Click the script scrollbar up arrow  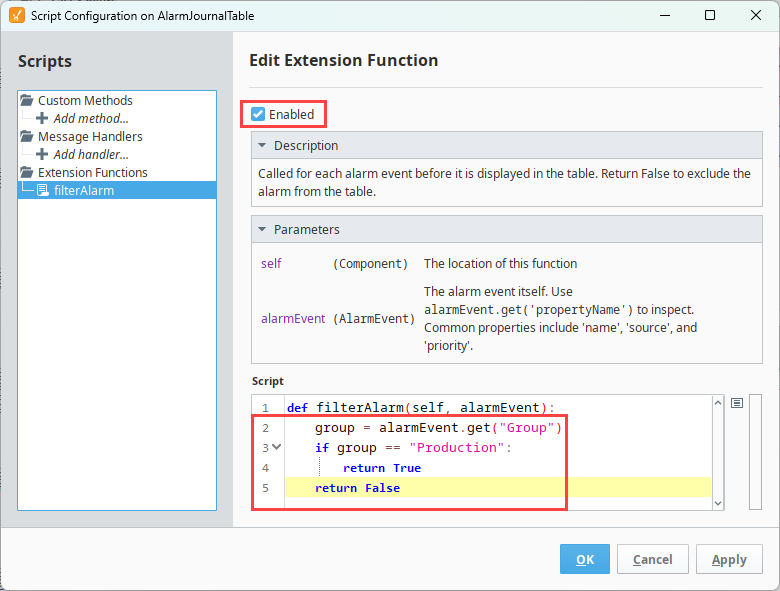[718, 403]
